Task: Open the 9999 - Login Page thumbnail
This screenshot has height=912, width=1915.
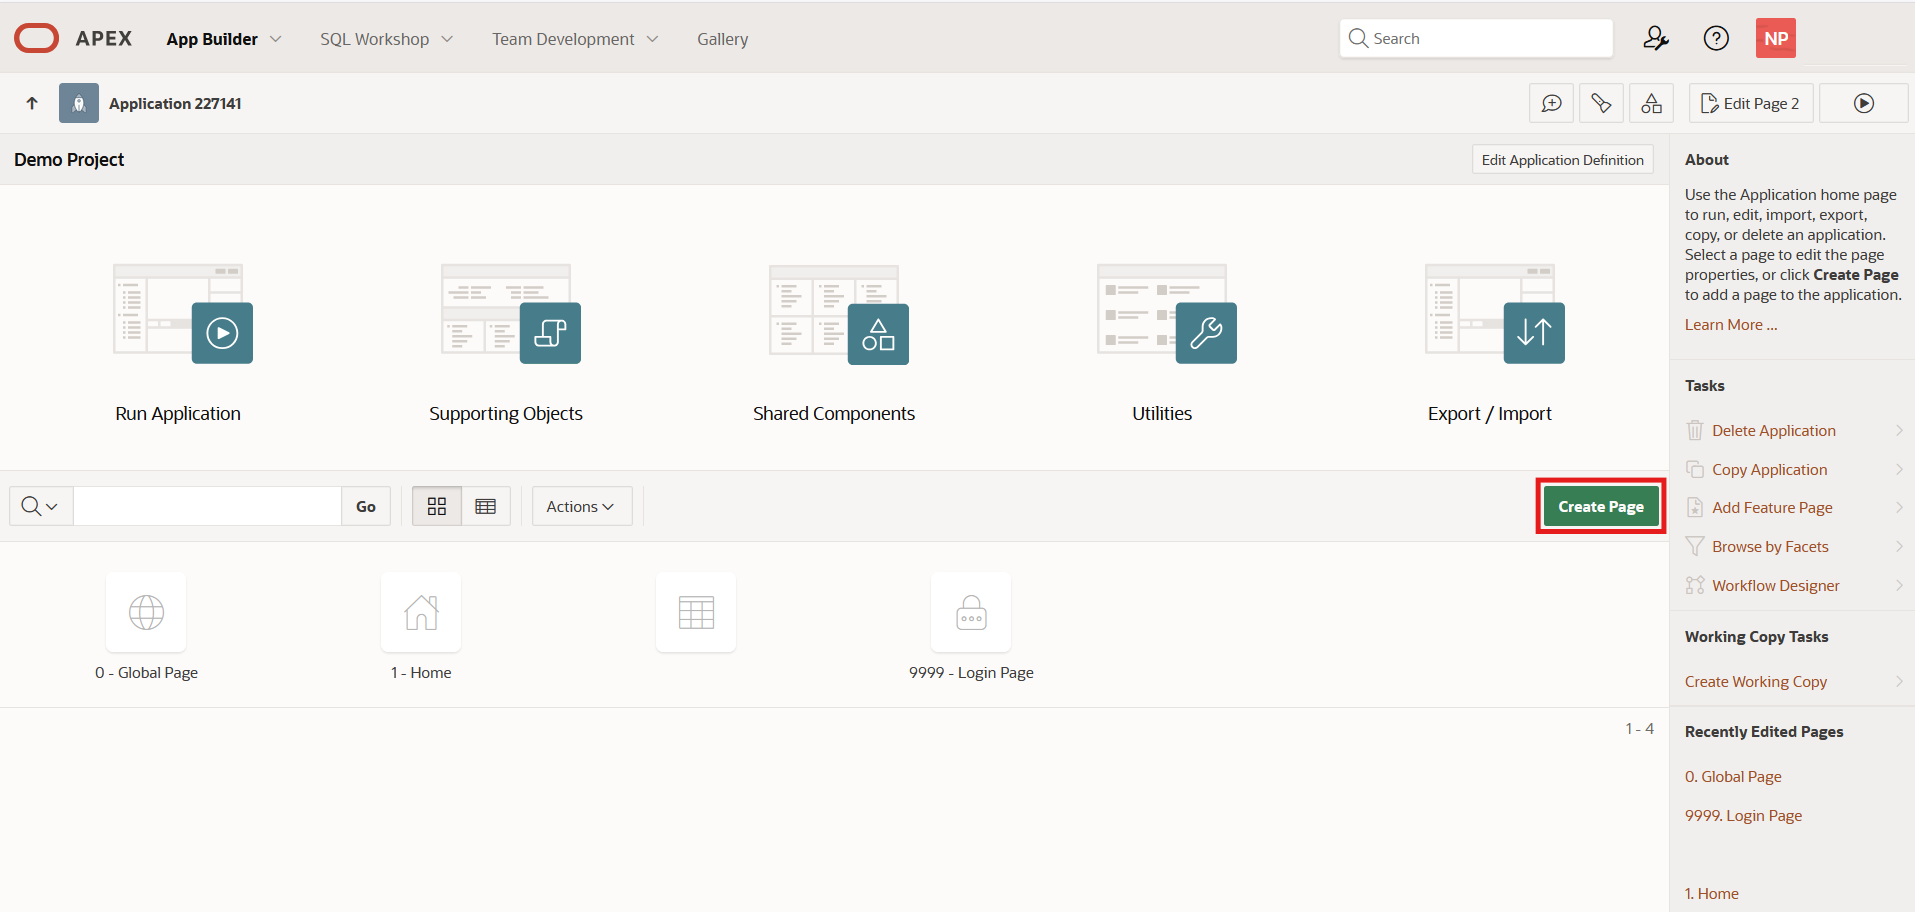Action: 971,612
